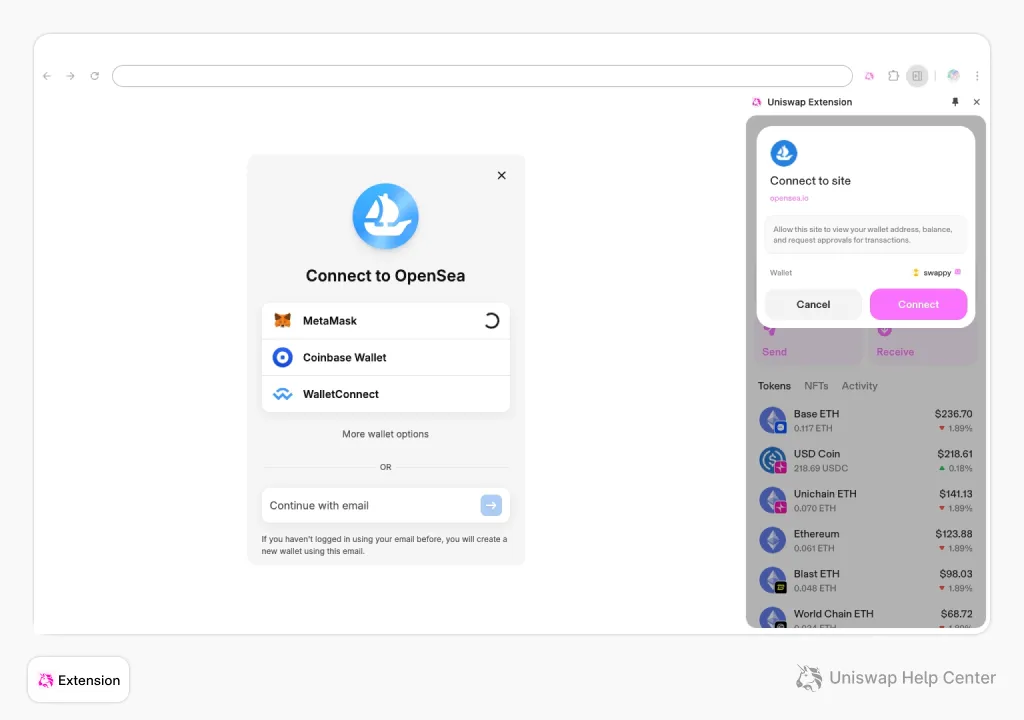Toggle the browser side panel icon
The height and width of the screenshot is (720, 1024).
tap(918, 76)
